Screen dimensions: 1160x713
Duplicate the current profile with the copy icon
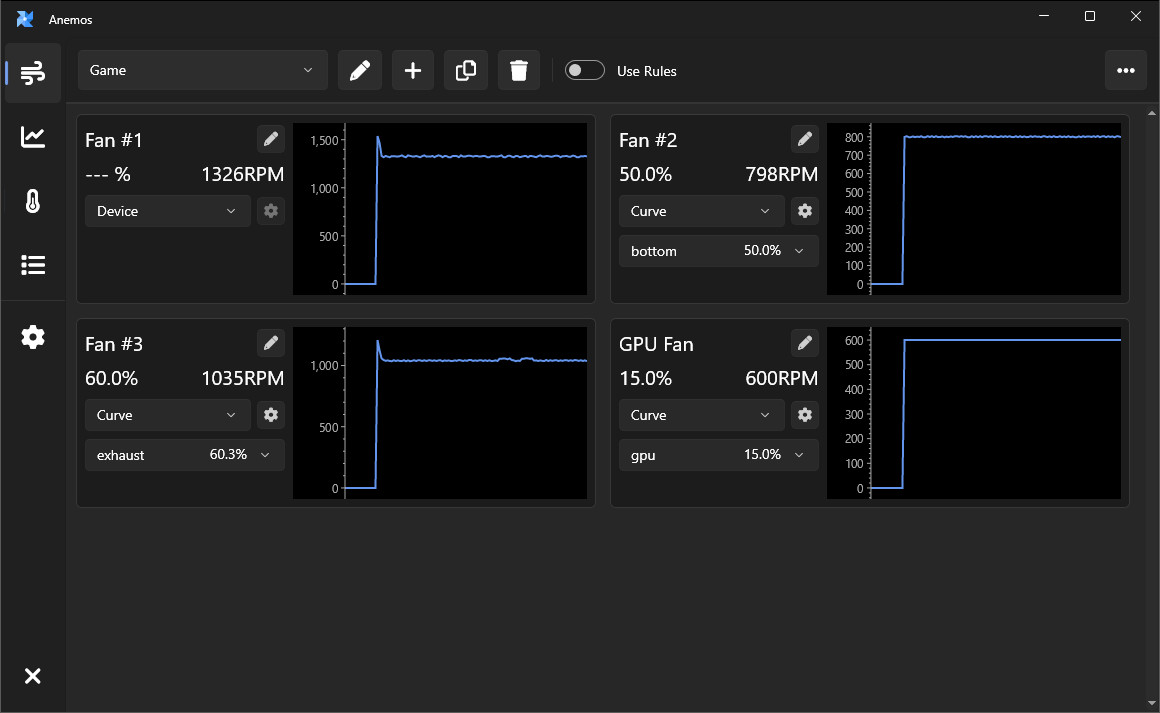tap(466, 70)
